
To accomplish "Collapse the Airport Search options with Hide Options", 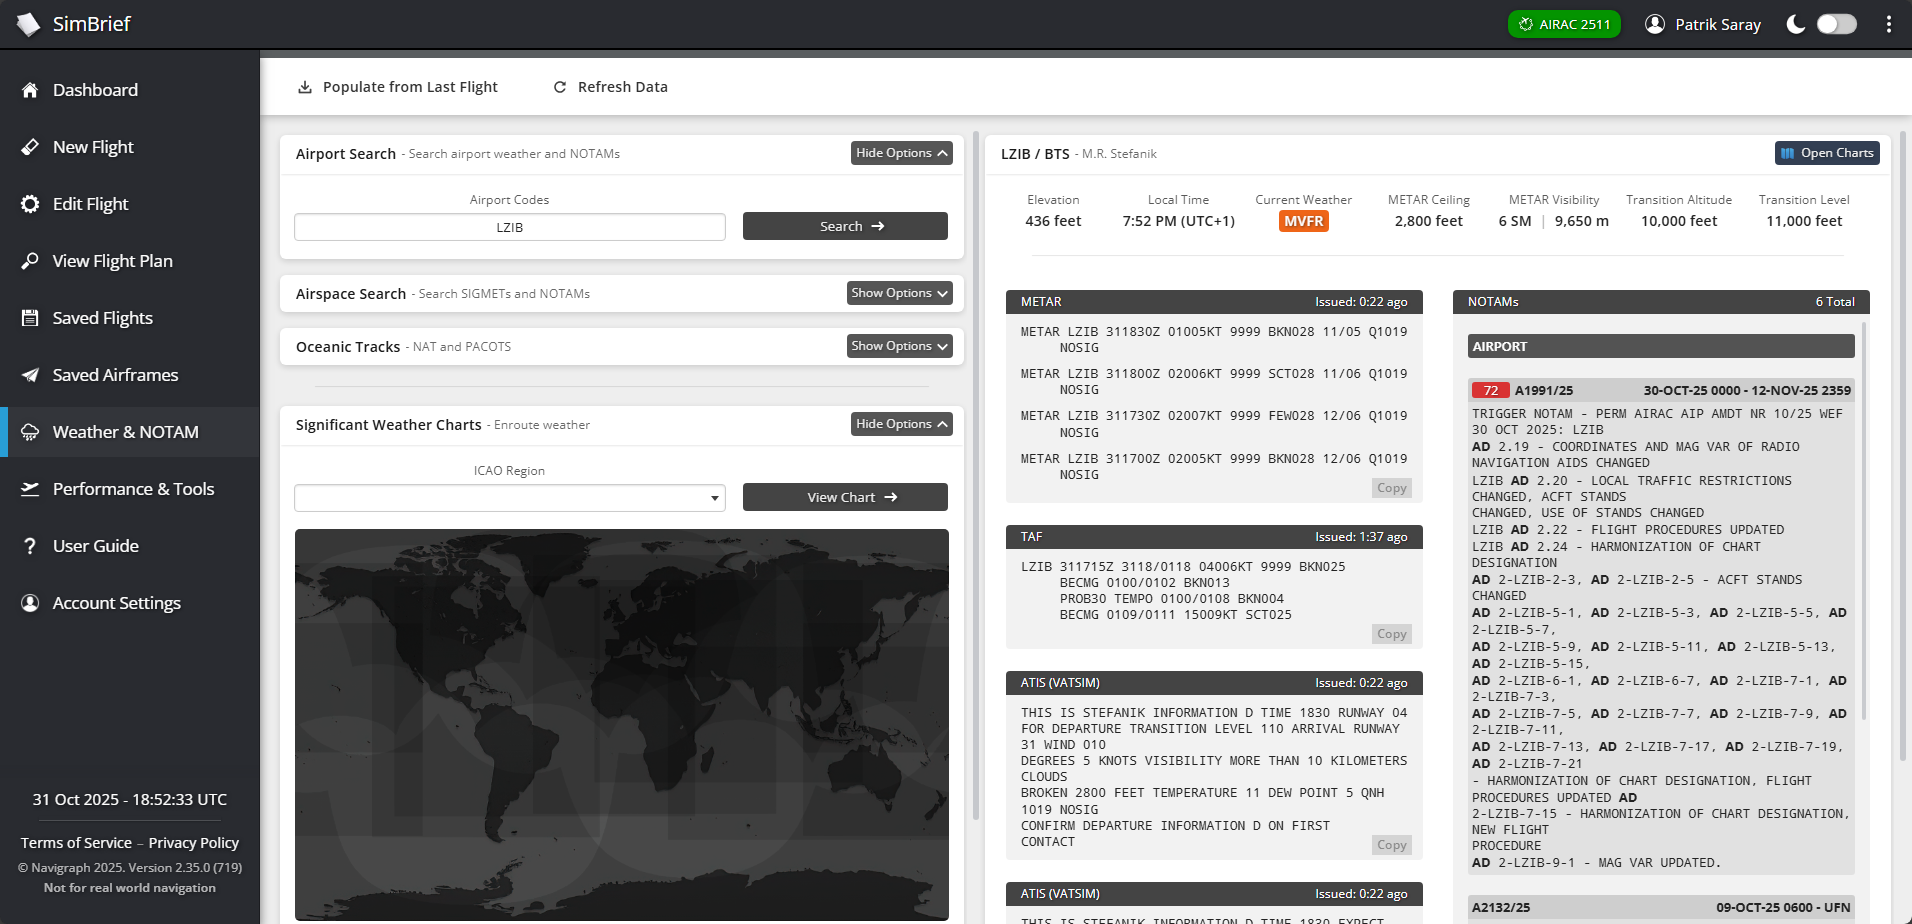I will point(899,153).
